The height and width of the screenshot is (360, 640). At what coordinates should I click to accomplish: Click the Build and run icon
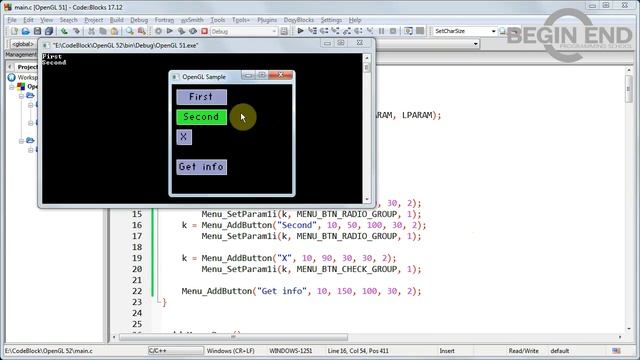tap(181, 31)
